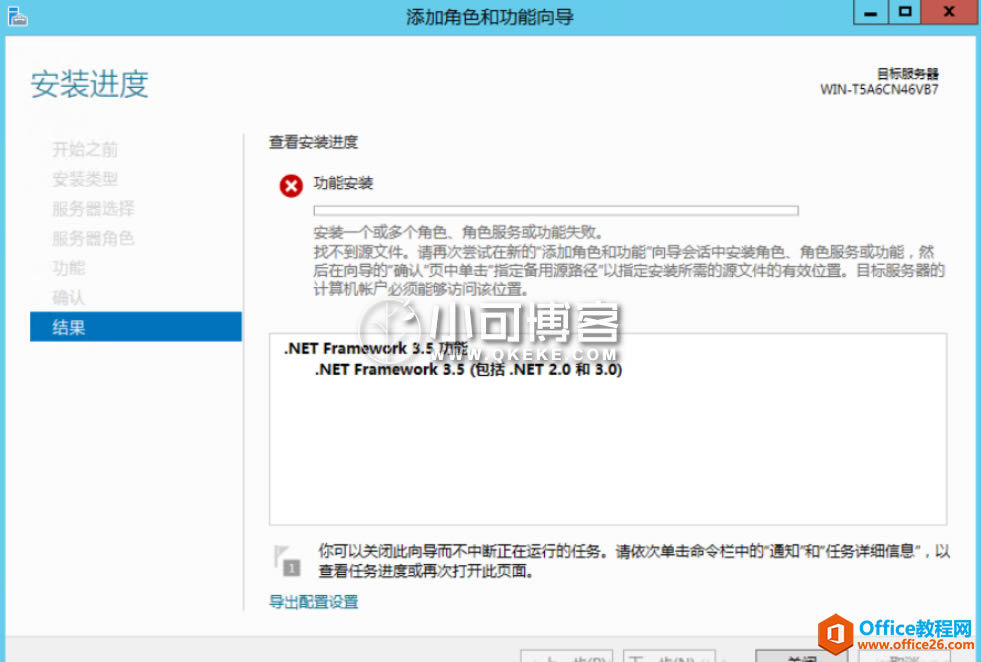981x662 pixels.
Task: Go to the 开始之前 step
Action: pyautogui.click(x=84, y=150)
